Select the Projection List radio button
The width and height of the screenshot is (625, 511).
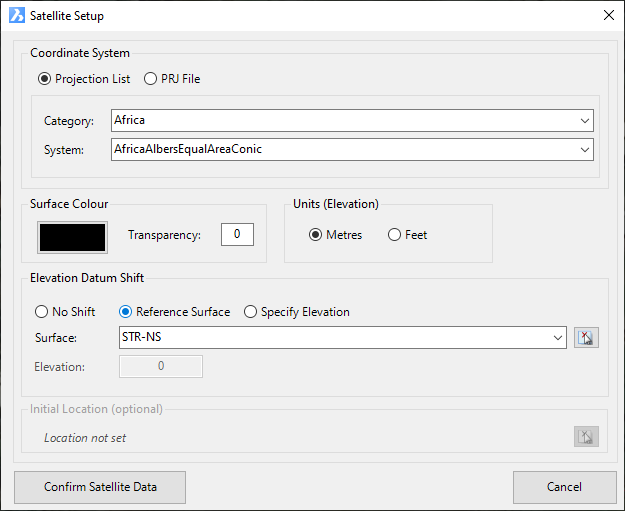[44, 79]
